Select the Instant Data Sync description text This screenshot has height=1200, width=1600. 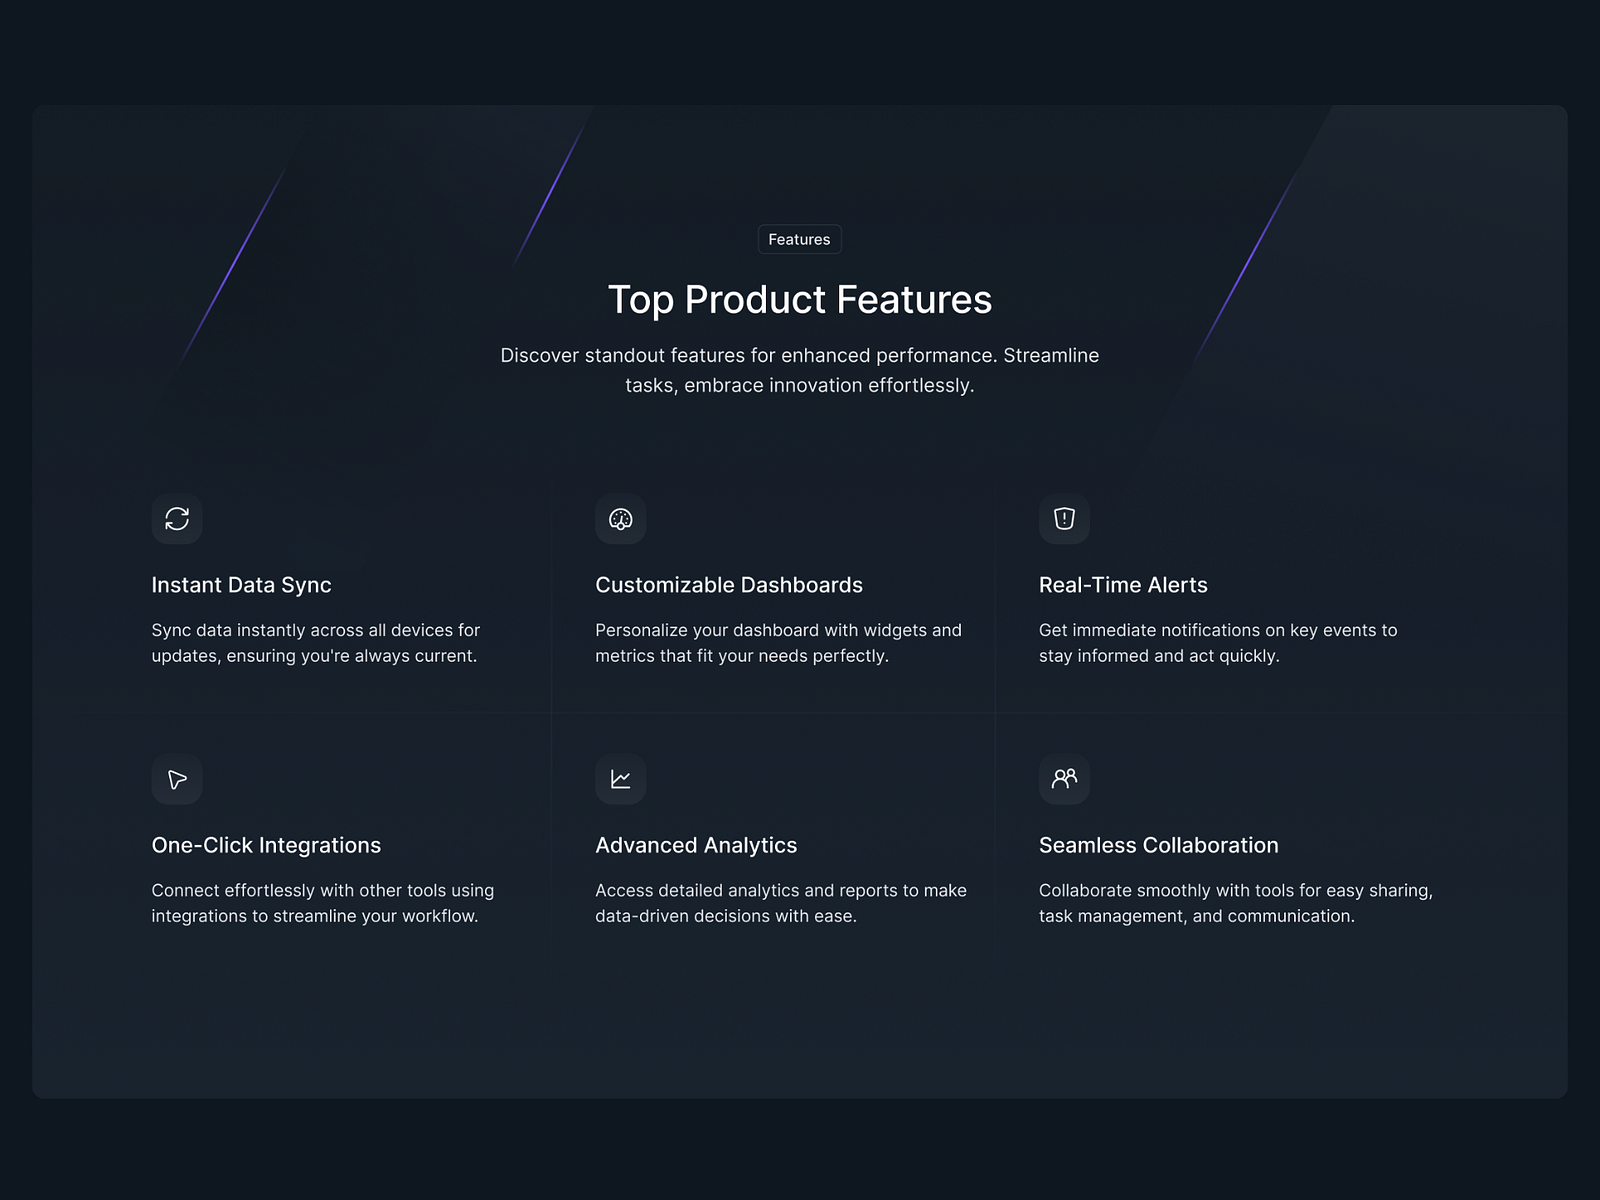(316, 643)
